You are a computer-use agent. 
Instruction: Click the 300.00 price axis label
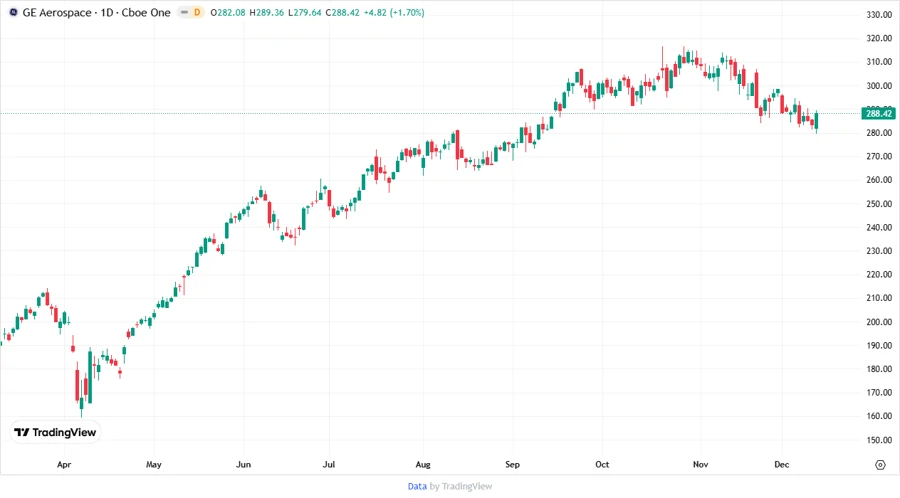tap(879, 86)
